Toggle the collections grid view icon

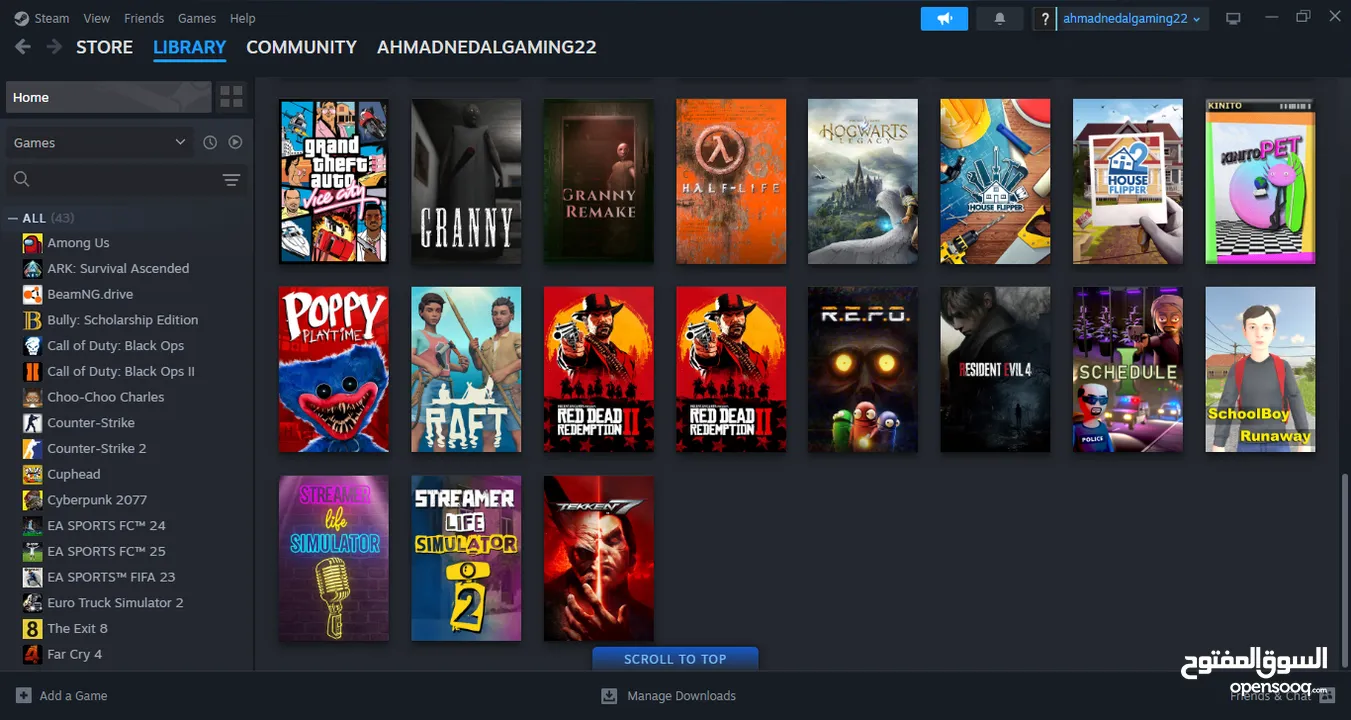coord(232,97)
